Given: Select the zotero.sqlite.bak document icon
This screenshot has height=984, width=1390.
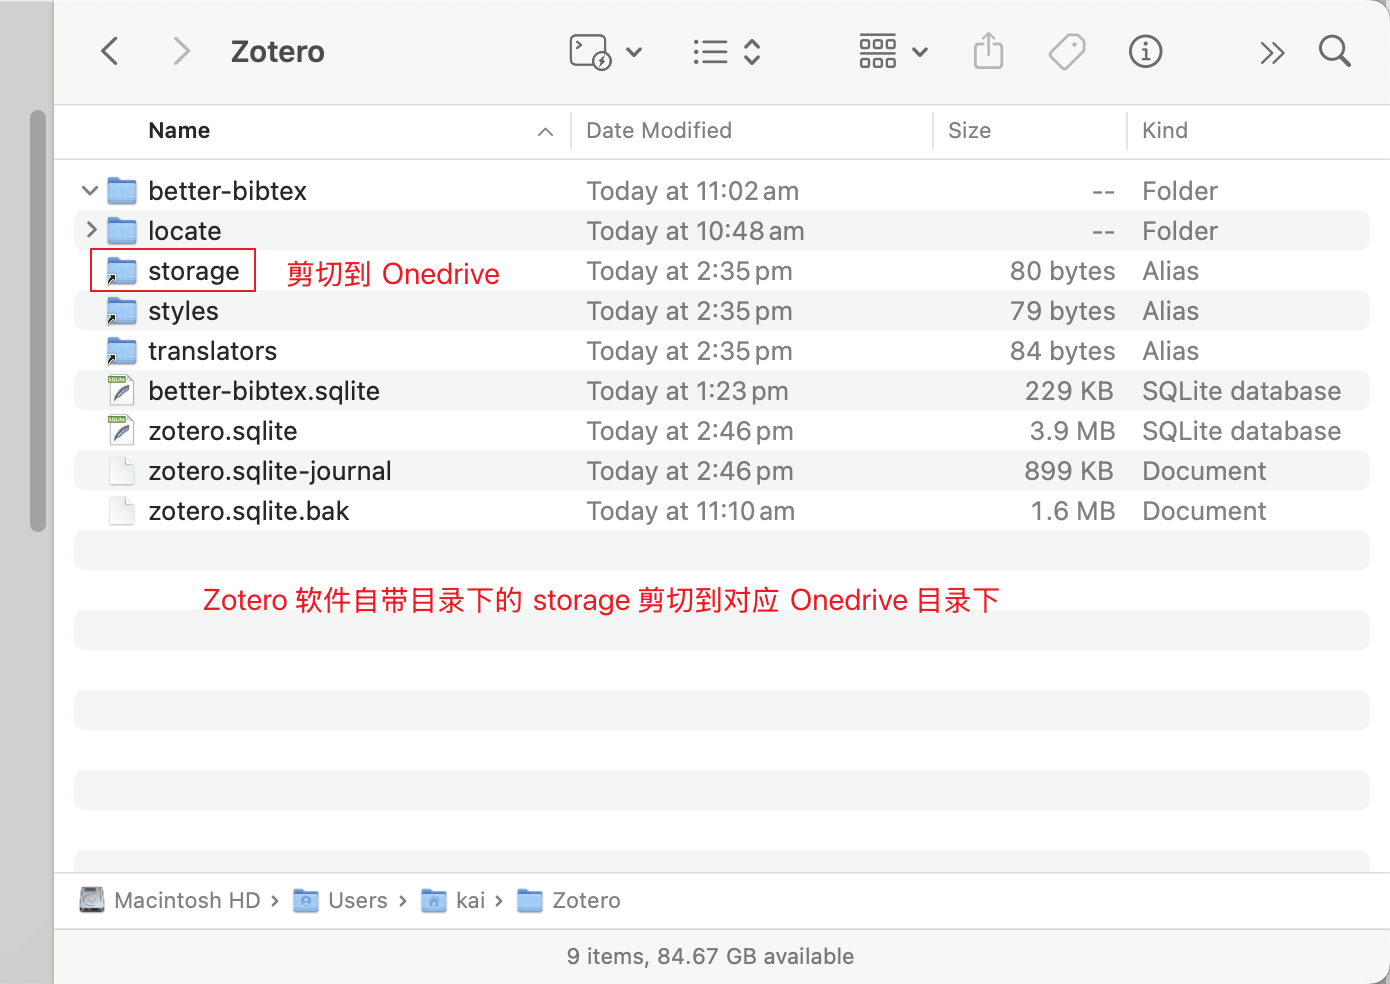Looking at the screenshot, I should [x=121, y=510].
